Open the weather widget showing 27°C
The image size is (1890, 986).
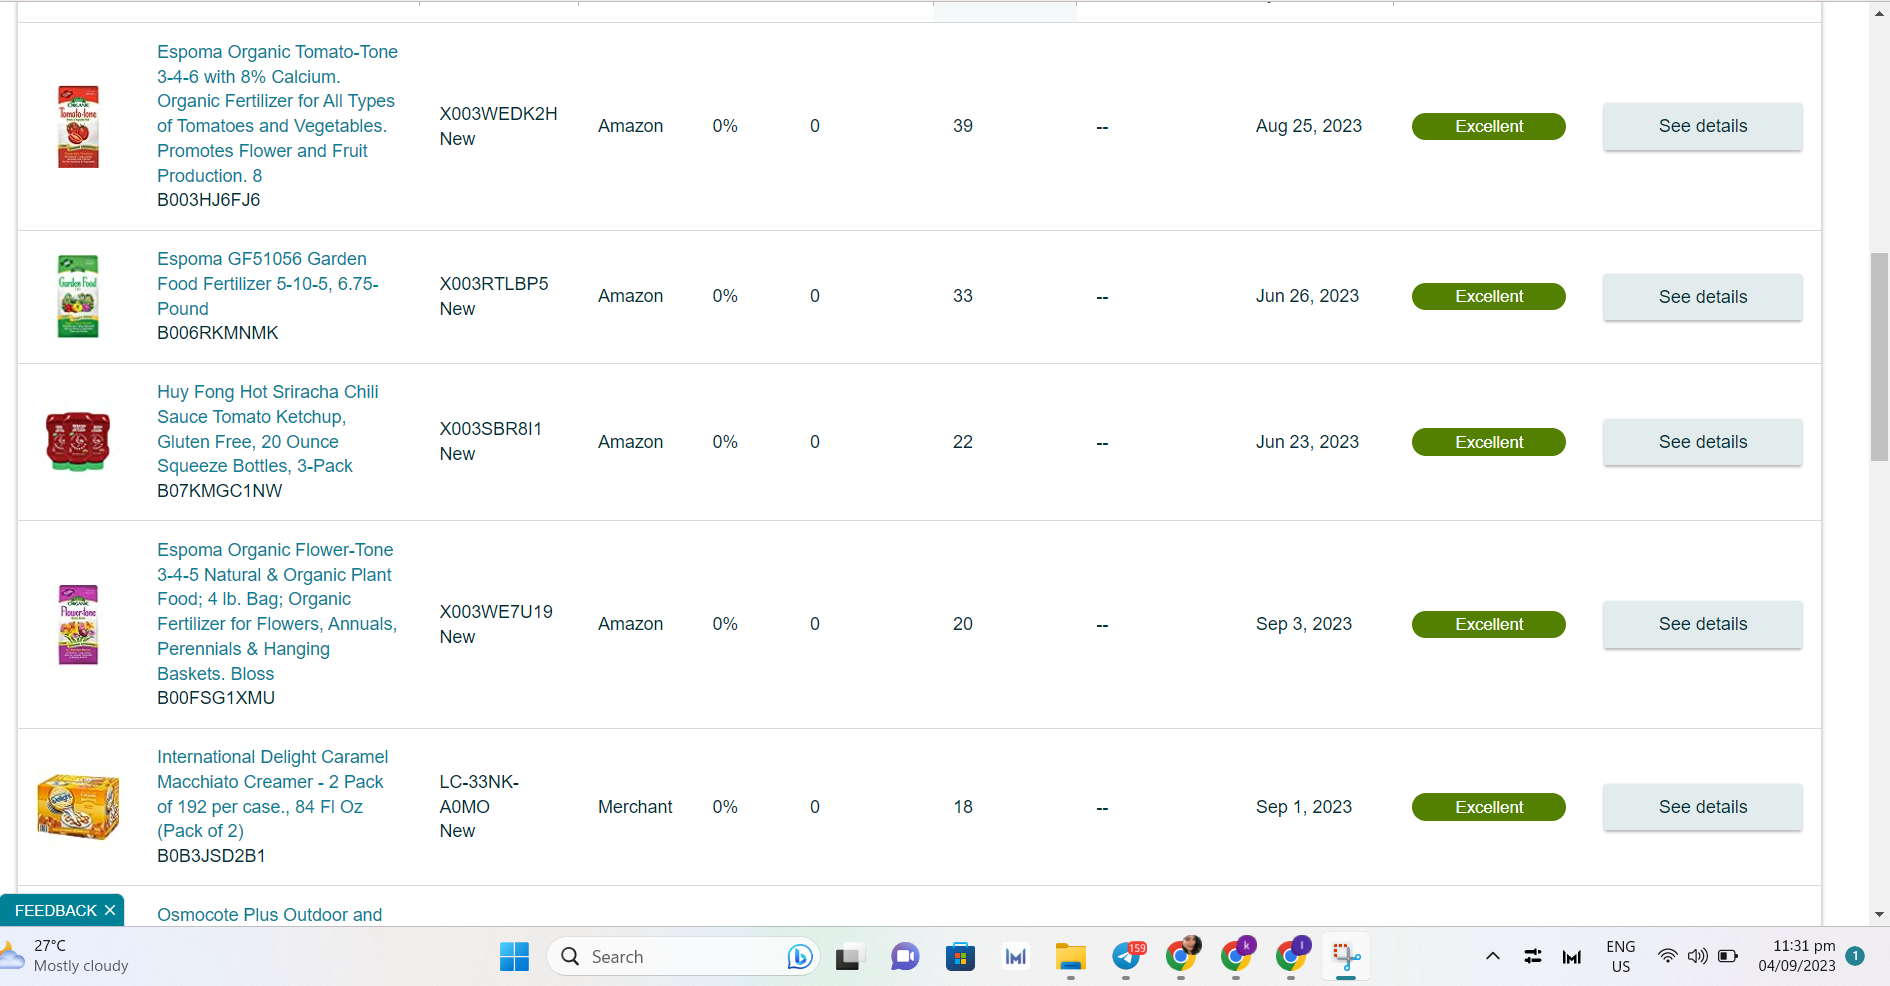[x=66, y=956]
